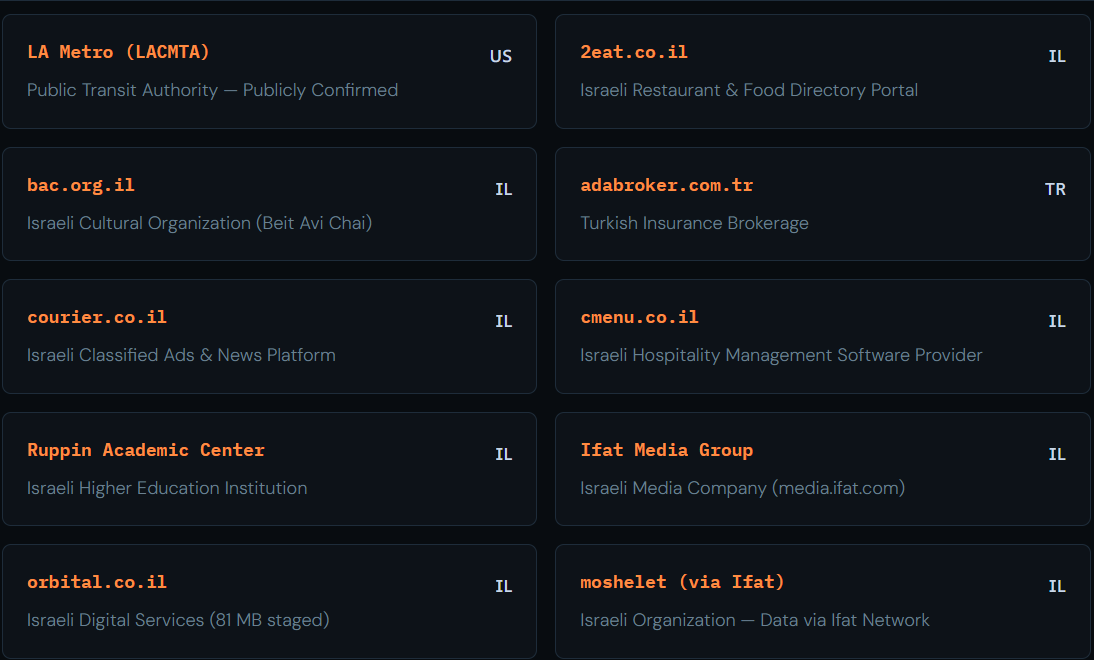
Task: Click the IL code on courier.co.il card
Action: (504, 322)
